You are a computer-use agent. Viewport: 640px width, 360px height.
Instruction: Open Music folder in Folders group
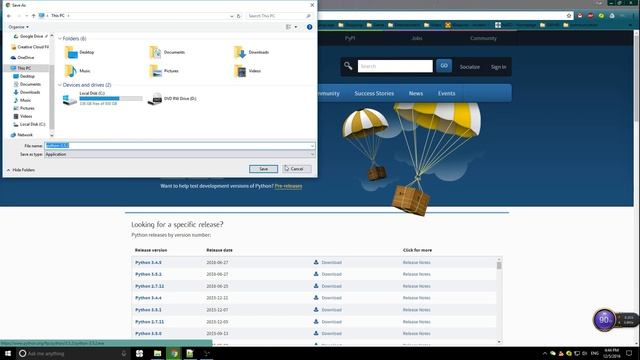point(78,71)
